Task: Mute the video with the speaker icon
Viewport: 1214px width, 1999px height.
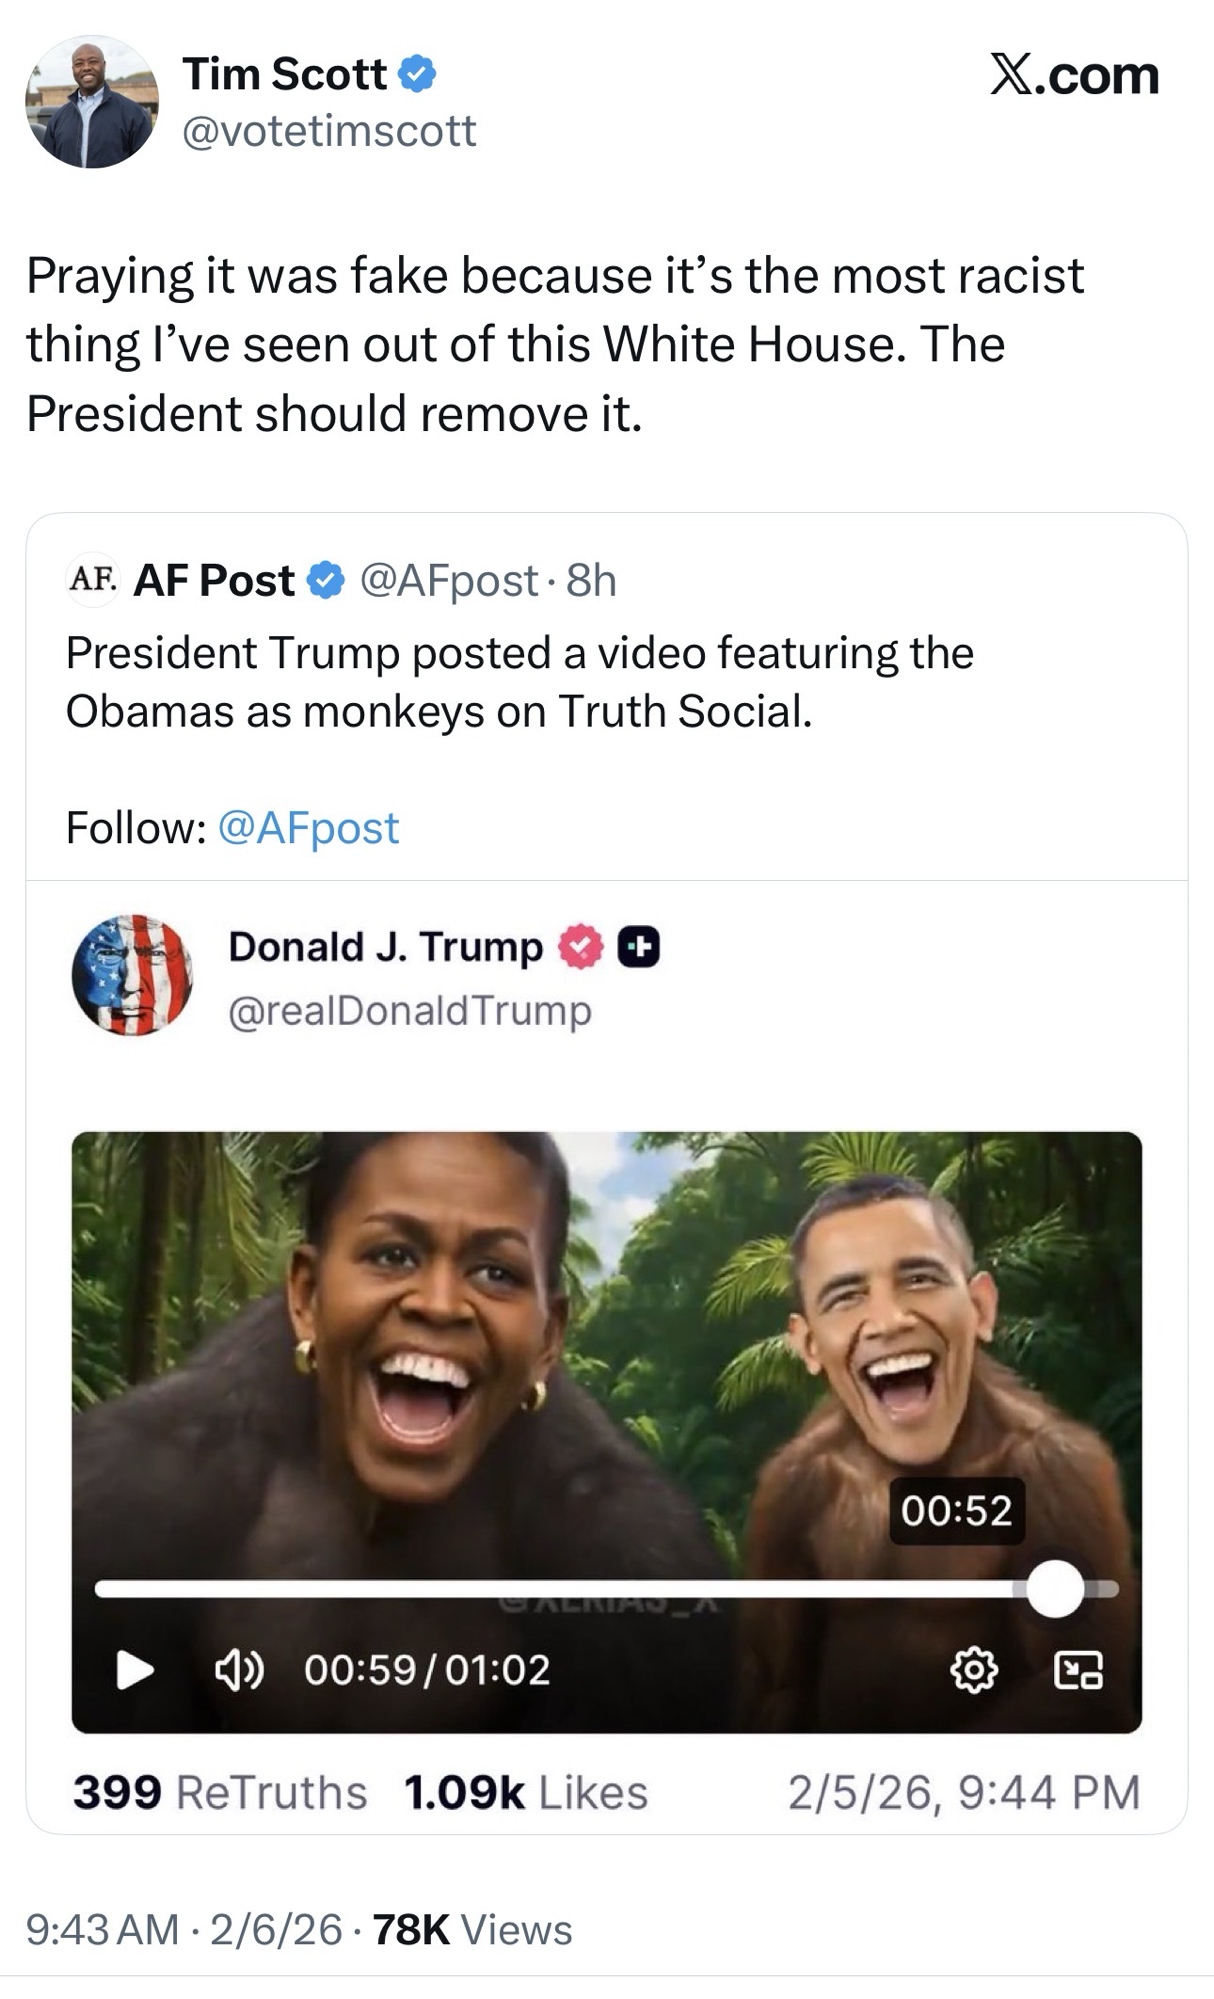Action: (x=239, y=1669)
